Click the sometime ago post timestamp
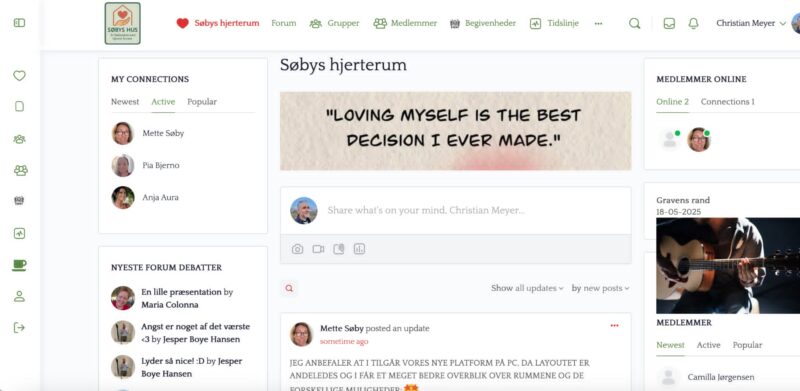 pyautogui.click(x=344, y=341)
